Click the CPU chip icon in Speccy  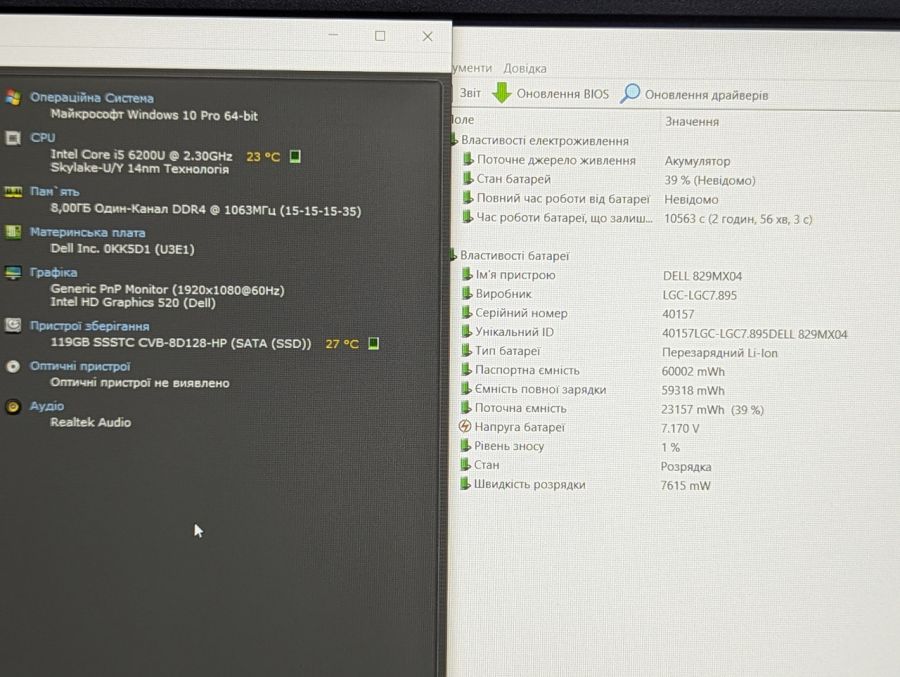tap(13, 138)
